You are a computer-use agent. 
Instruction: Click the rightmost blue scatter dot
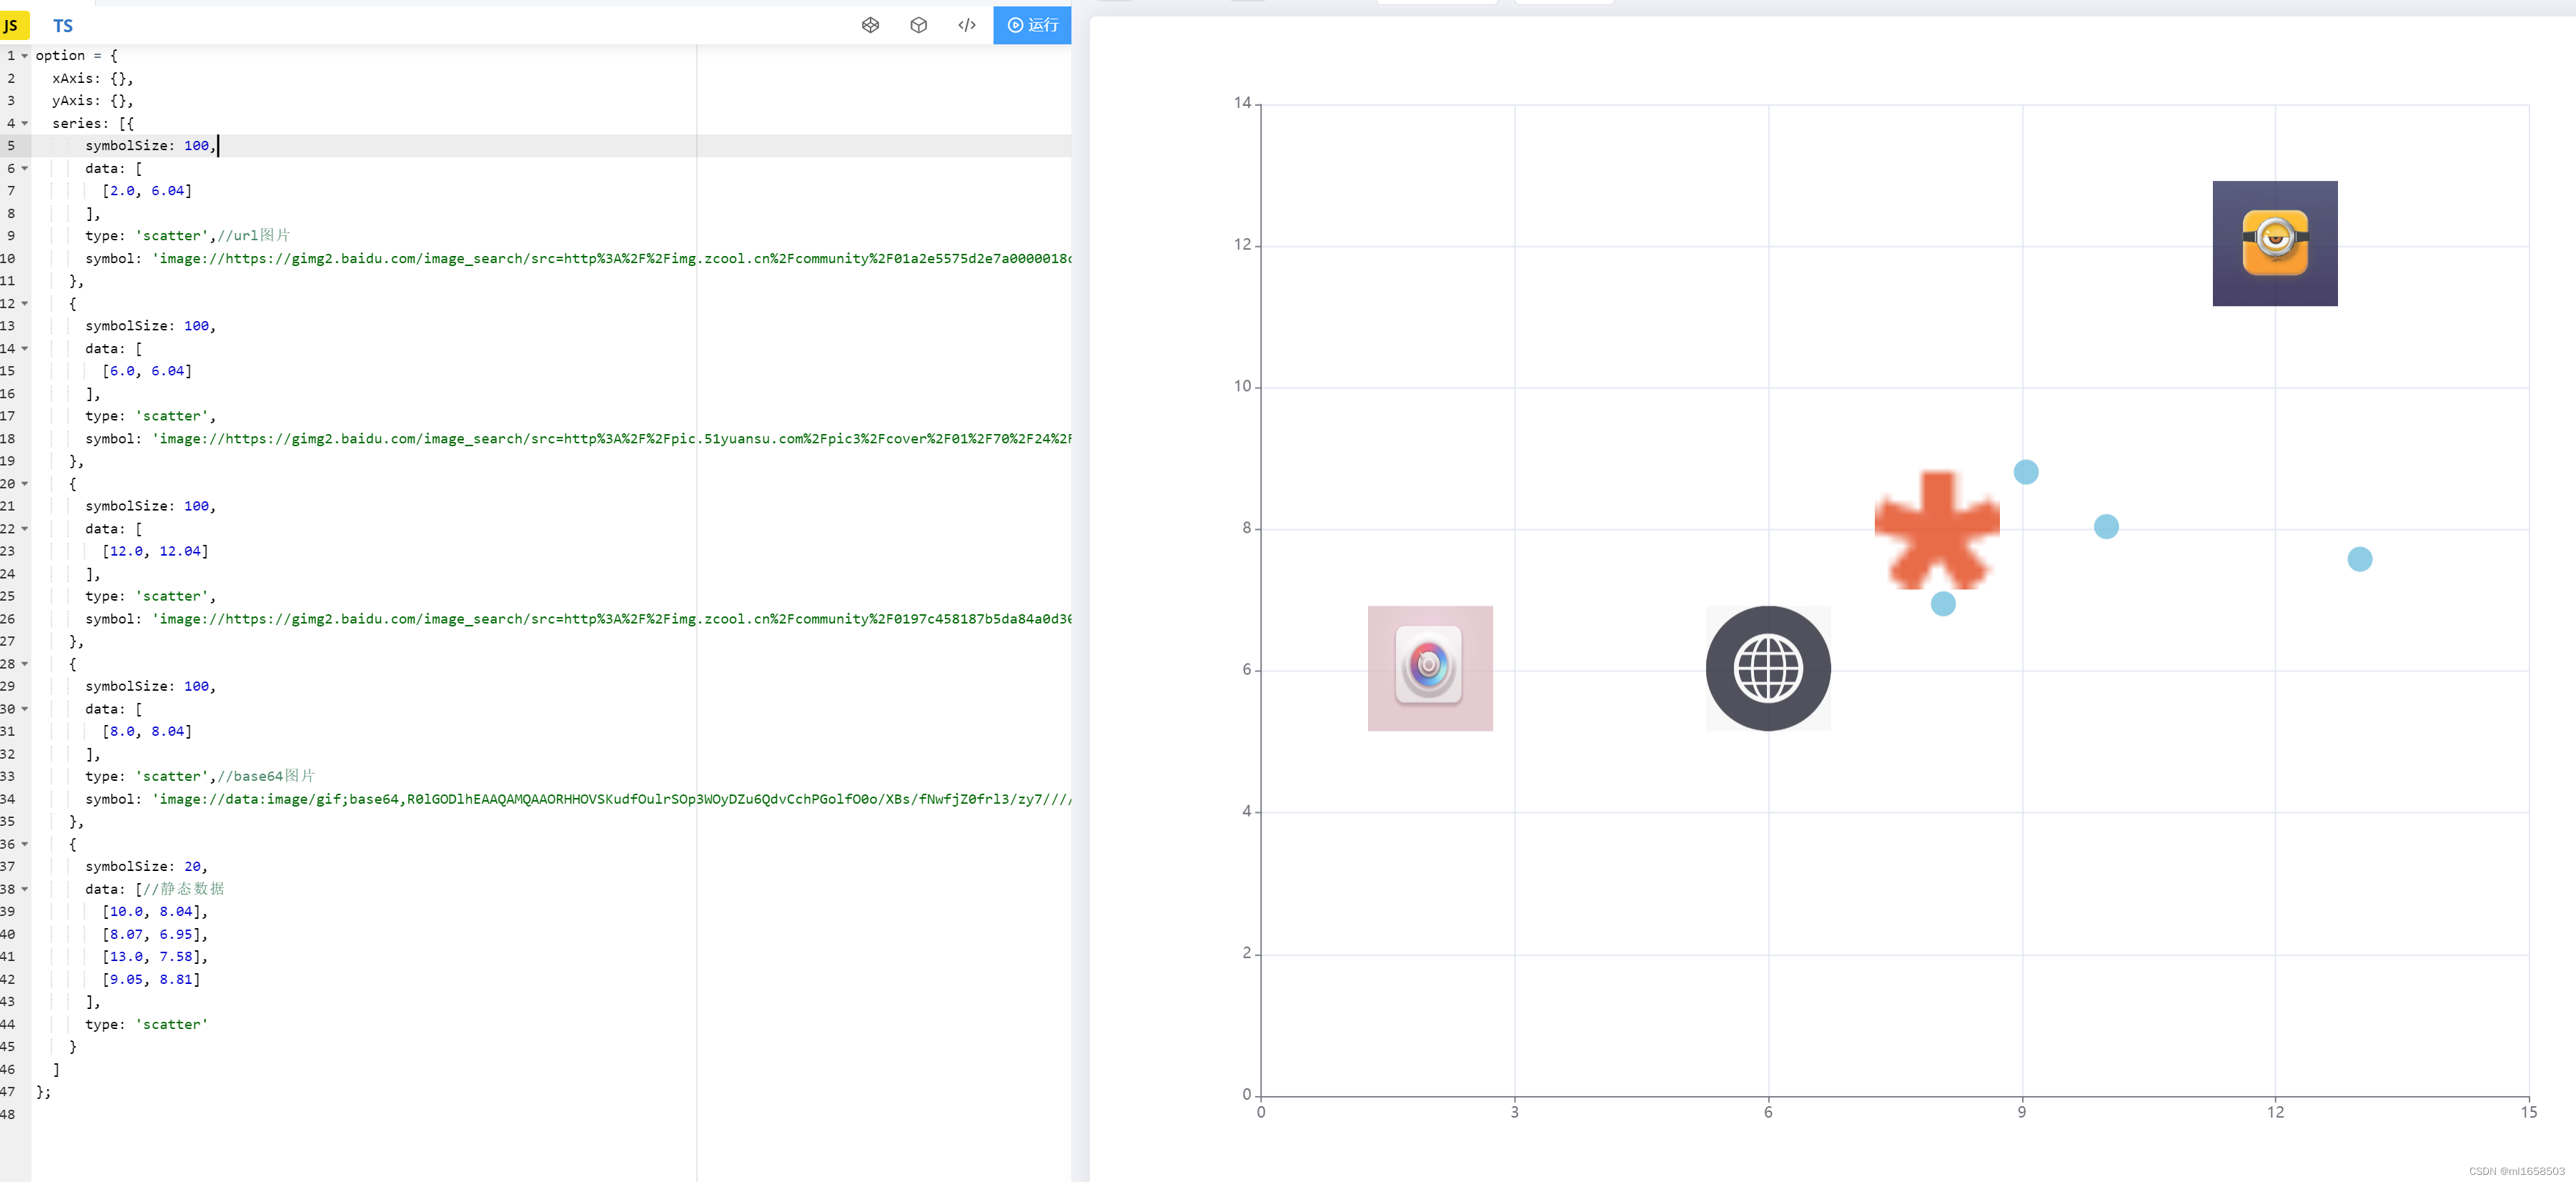[2359, 559]
